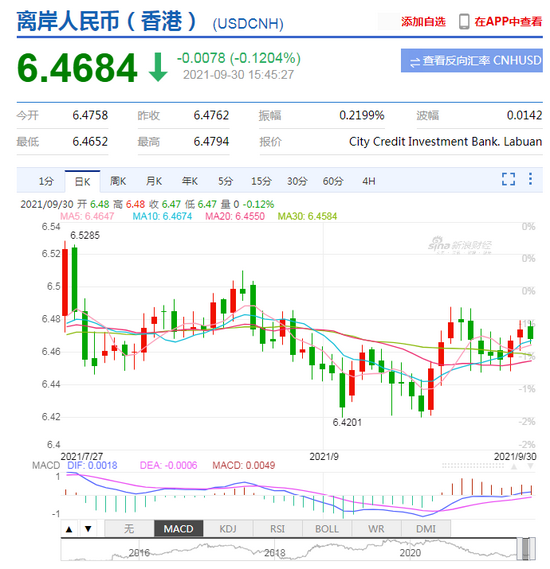
Task: Click the 2016 area of overview timeline
Action: tap(139, 553)
